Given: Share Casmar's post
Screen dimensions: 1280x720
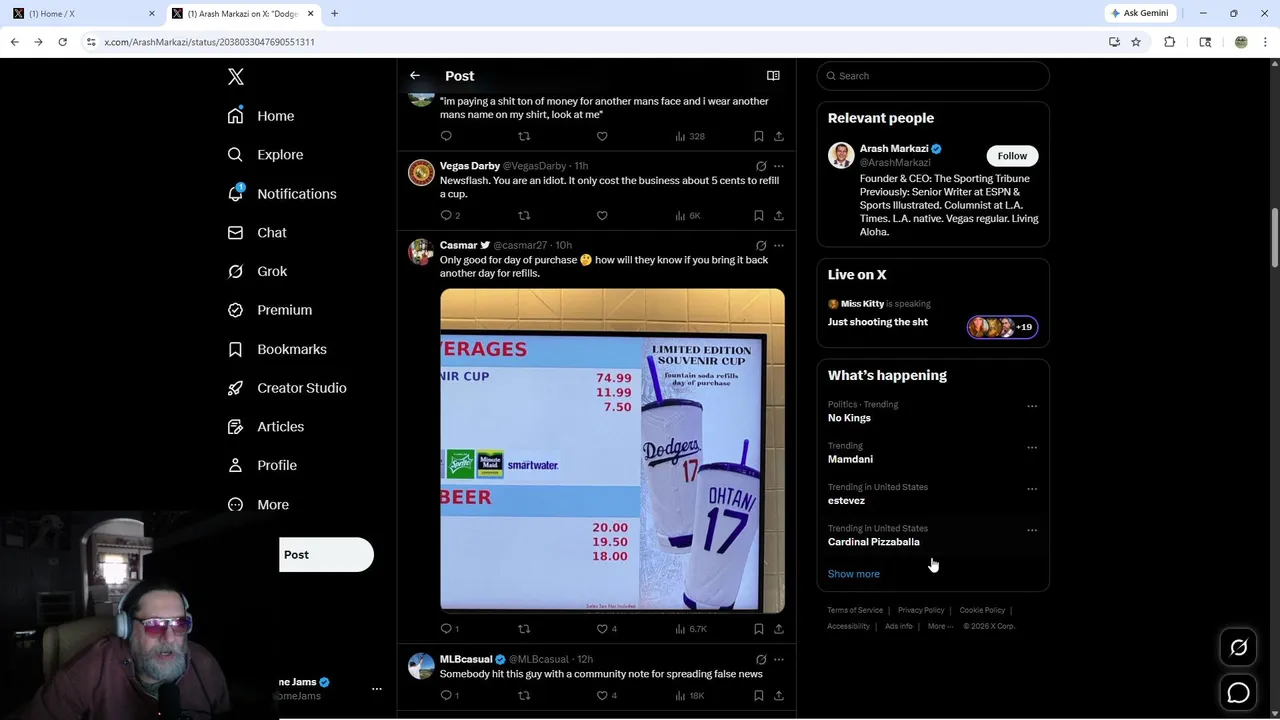Looking at the screenshot, I should 779,629.
